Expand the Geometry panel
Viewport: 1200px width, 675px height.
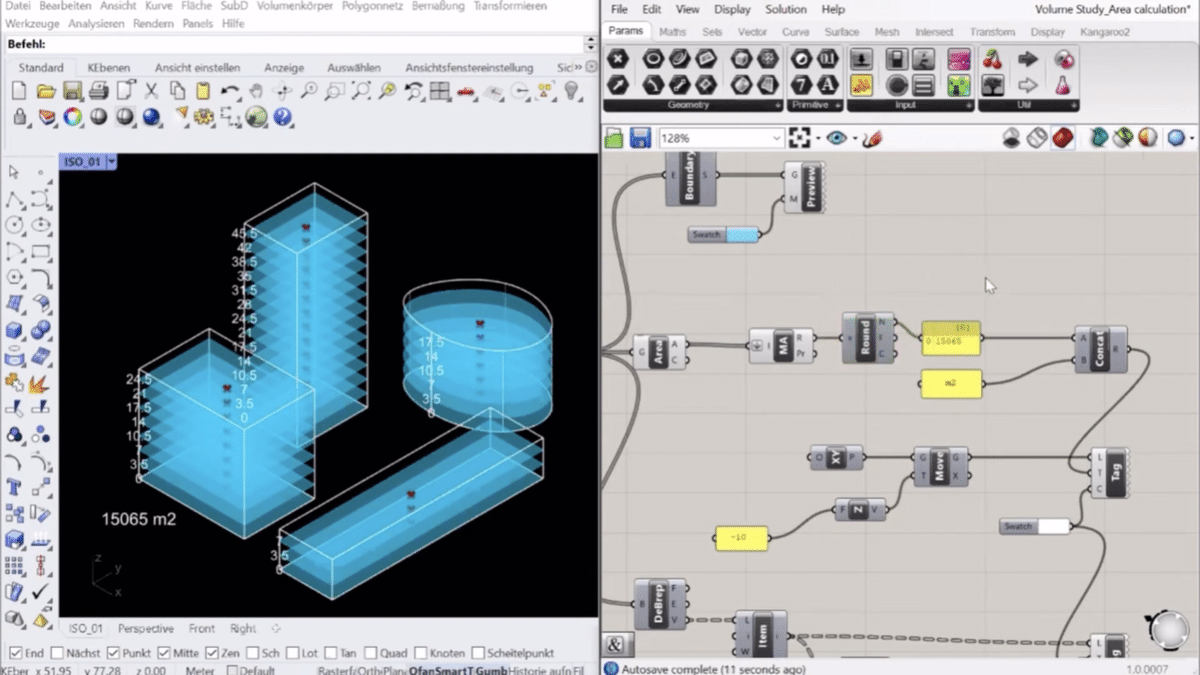778,105
